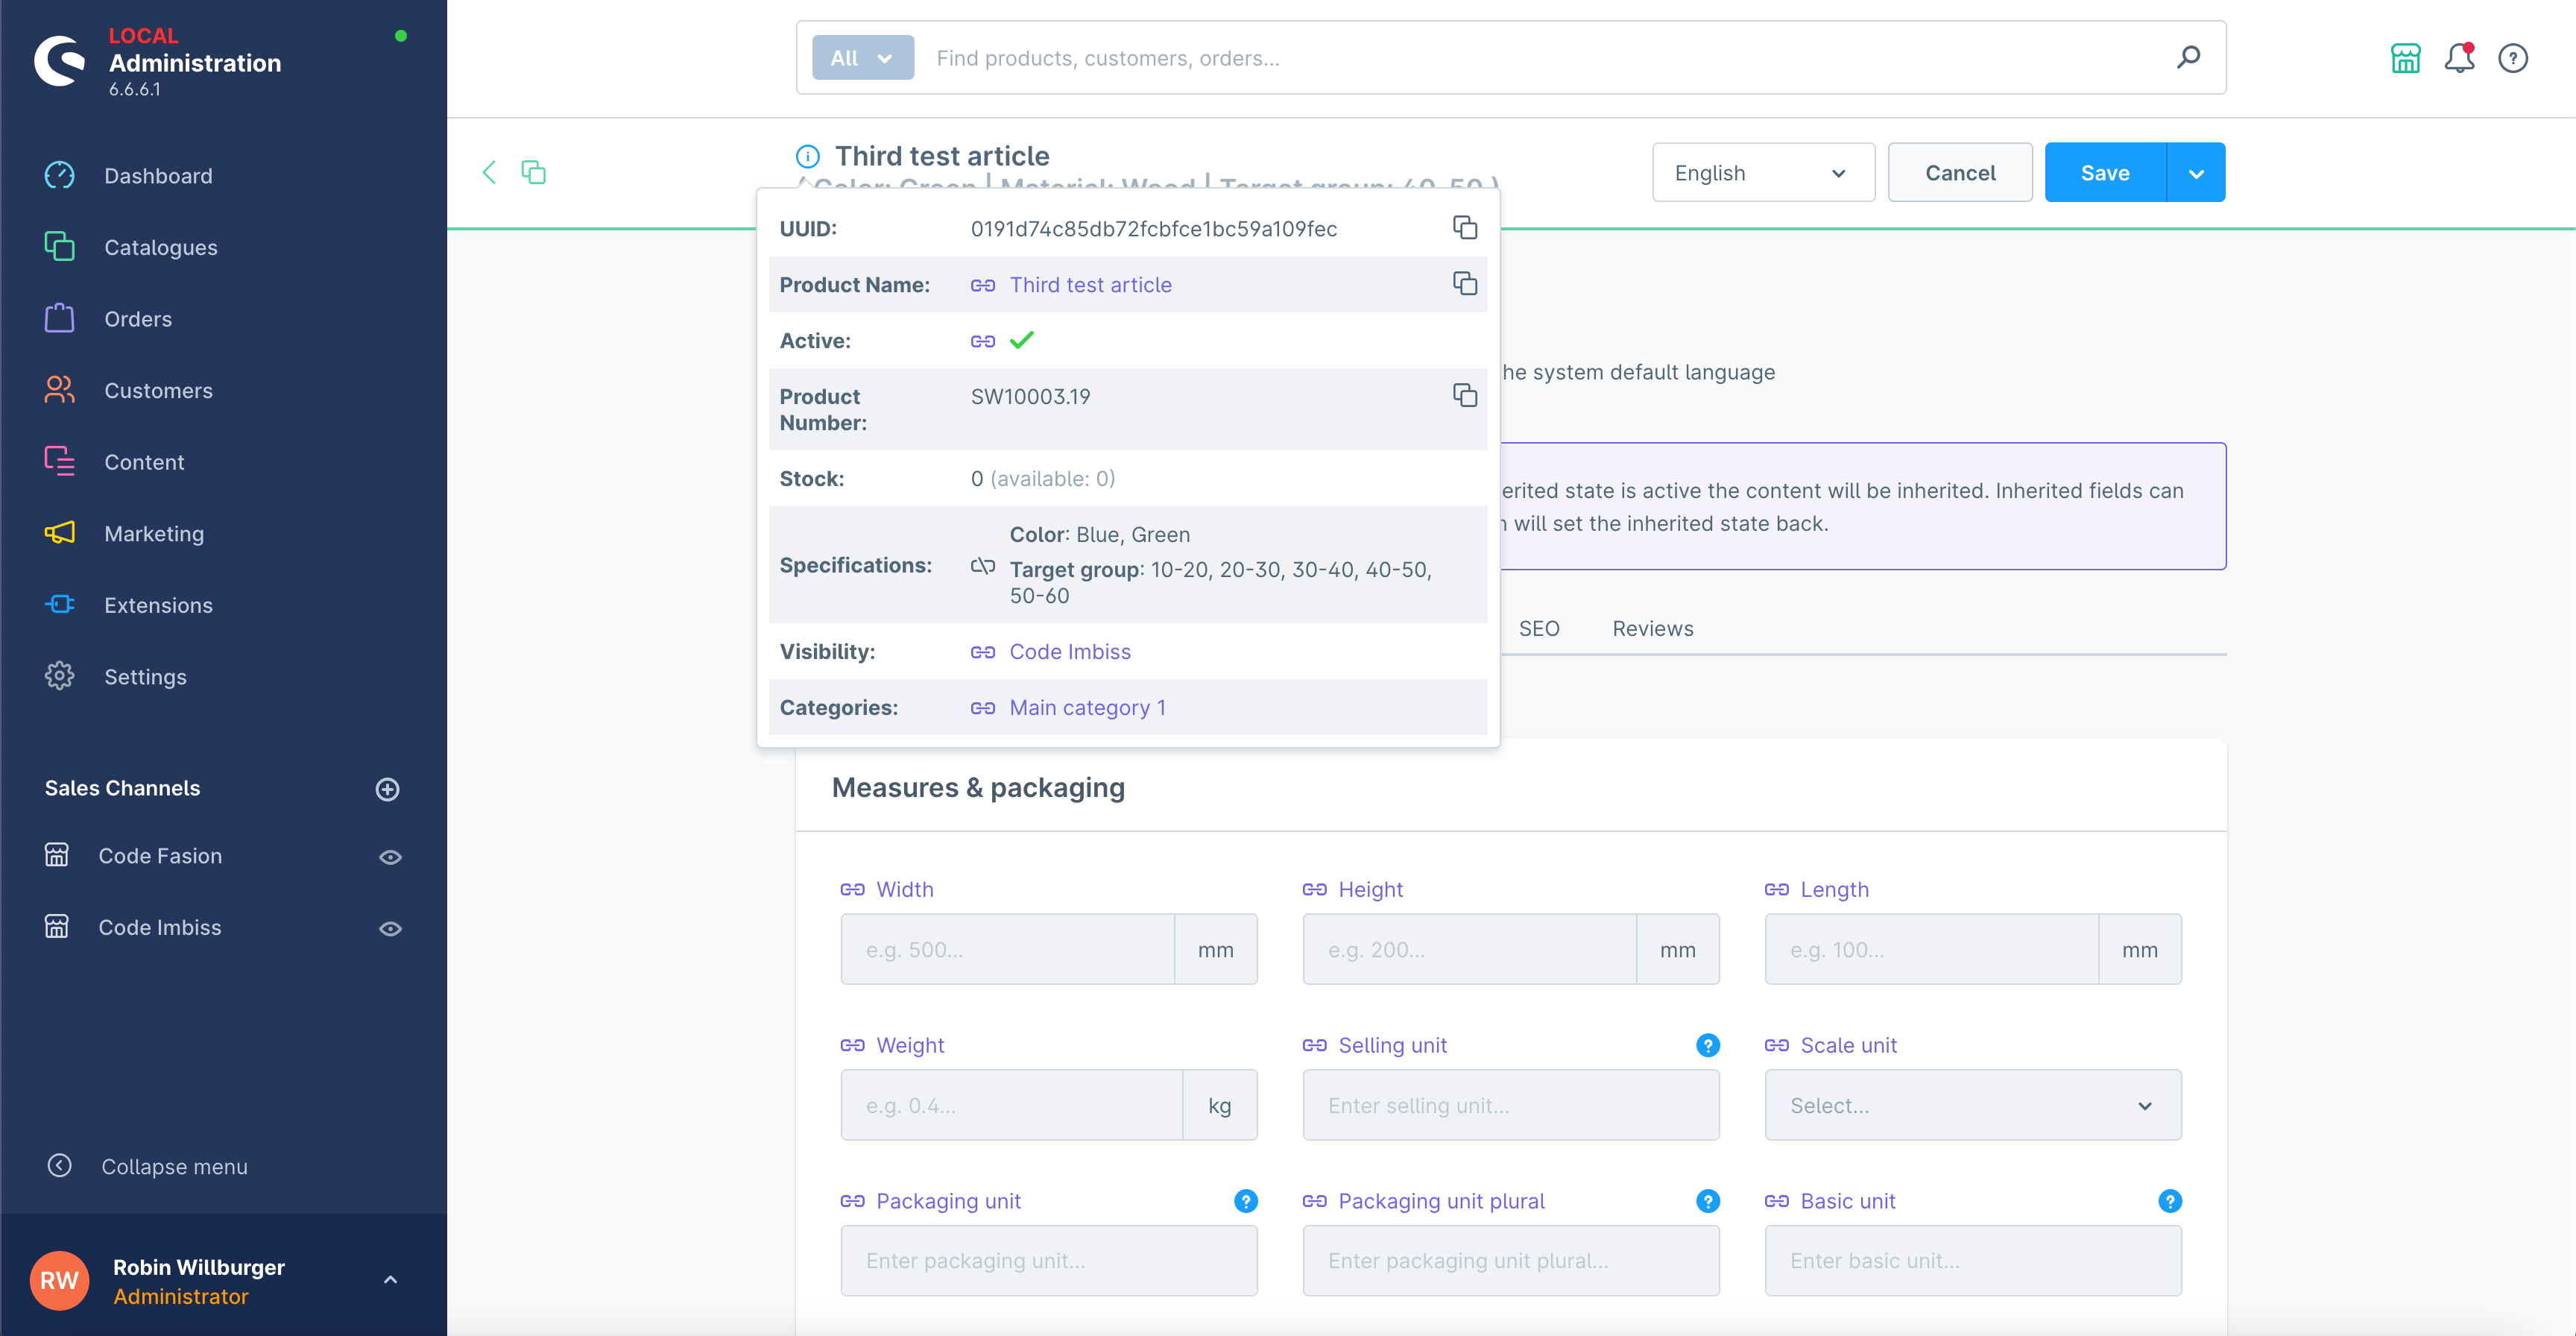Open the Code Imbiss sales channel in sidebar
Viewport: 2576px width, 1336px height.
pos(160,928)
